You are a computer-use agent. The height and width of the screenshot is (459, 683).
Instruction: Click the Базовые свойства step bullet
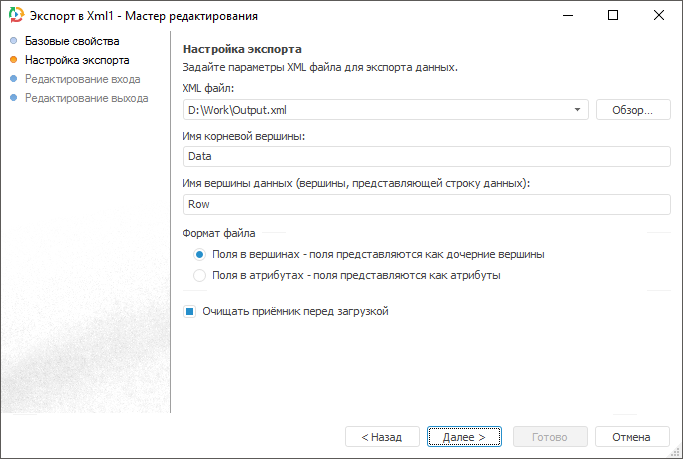13,41
